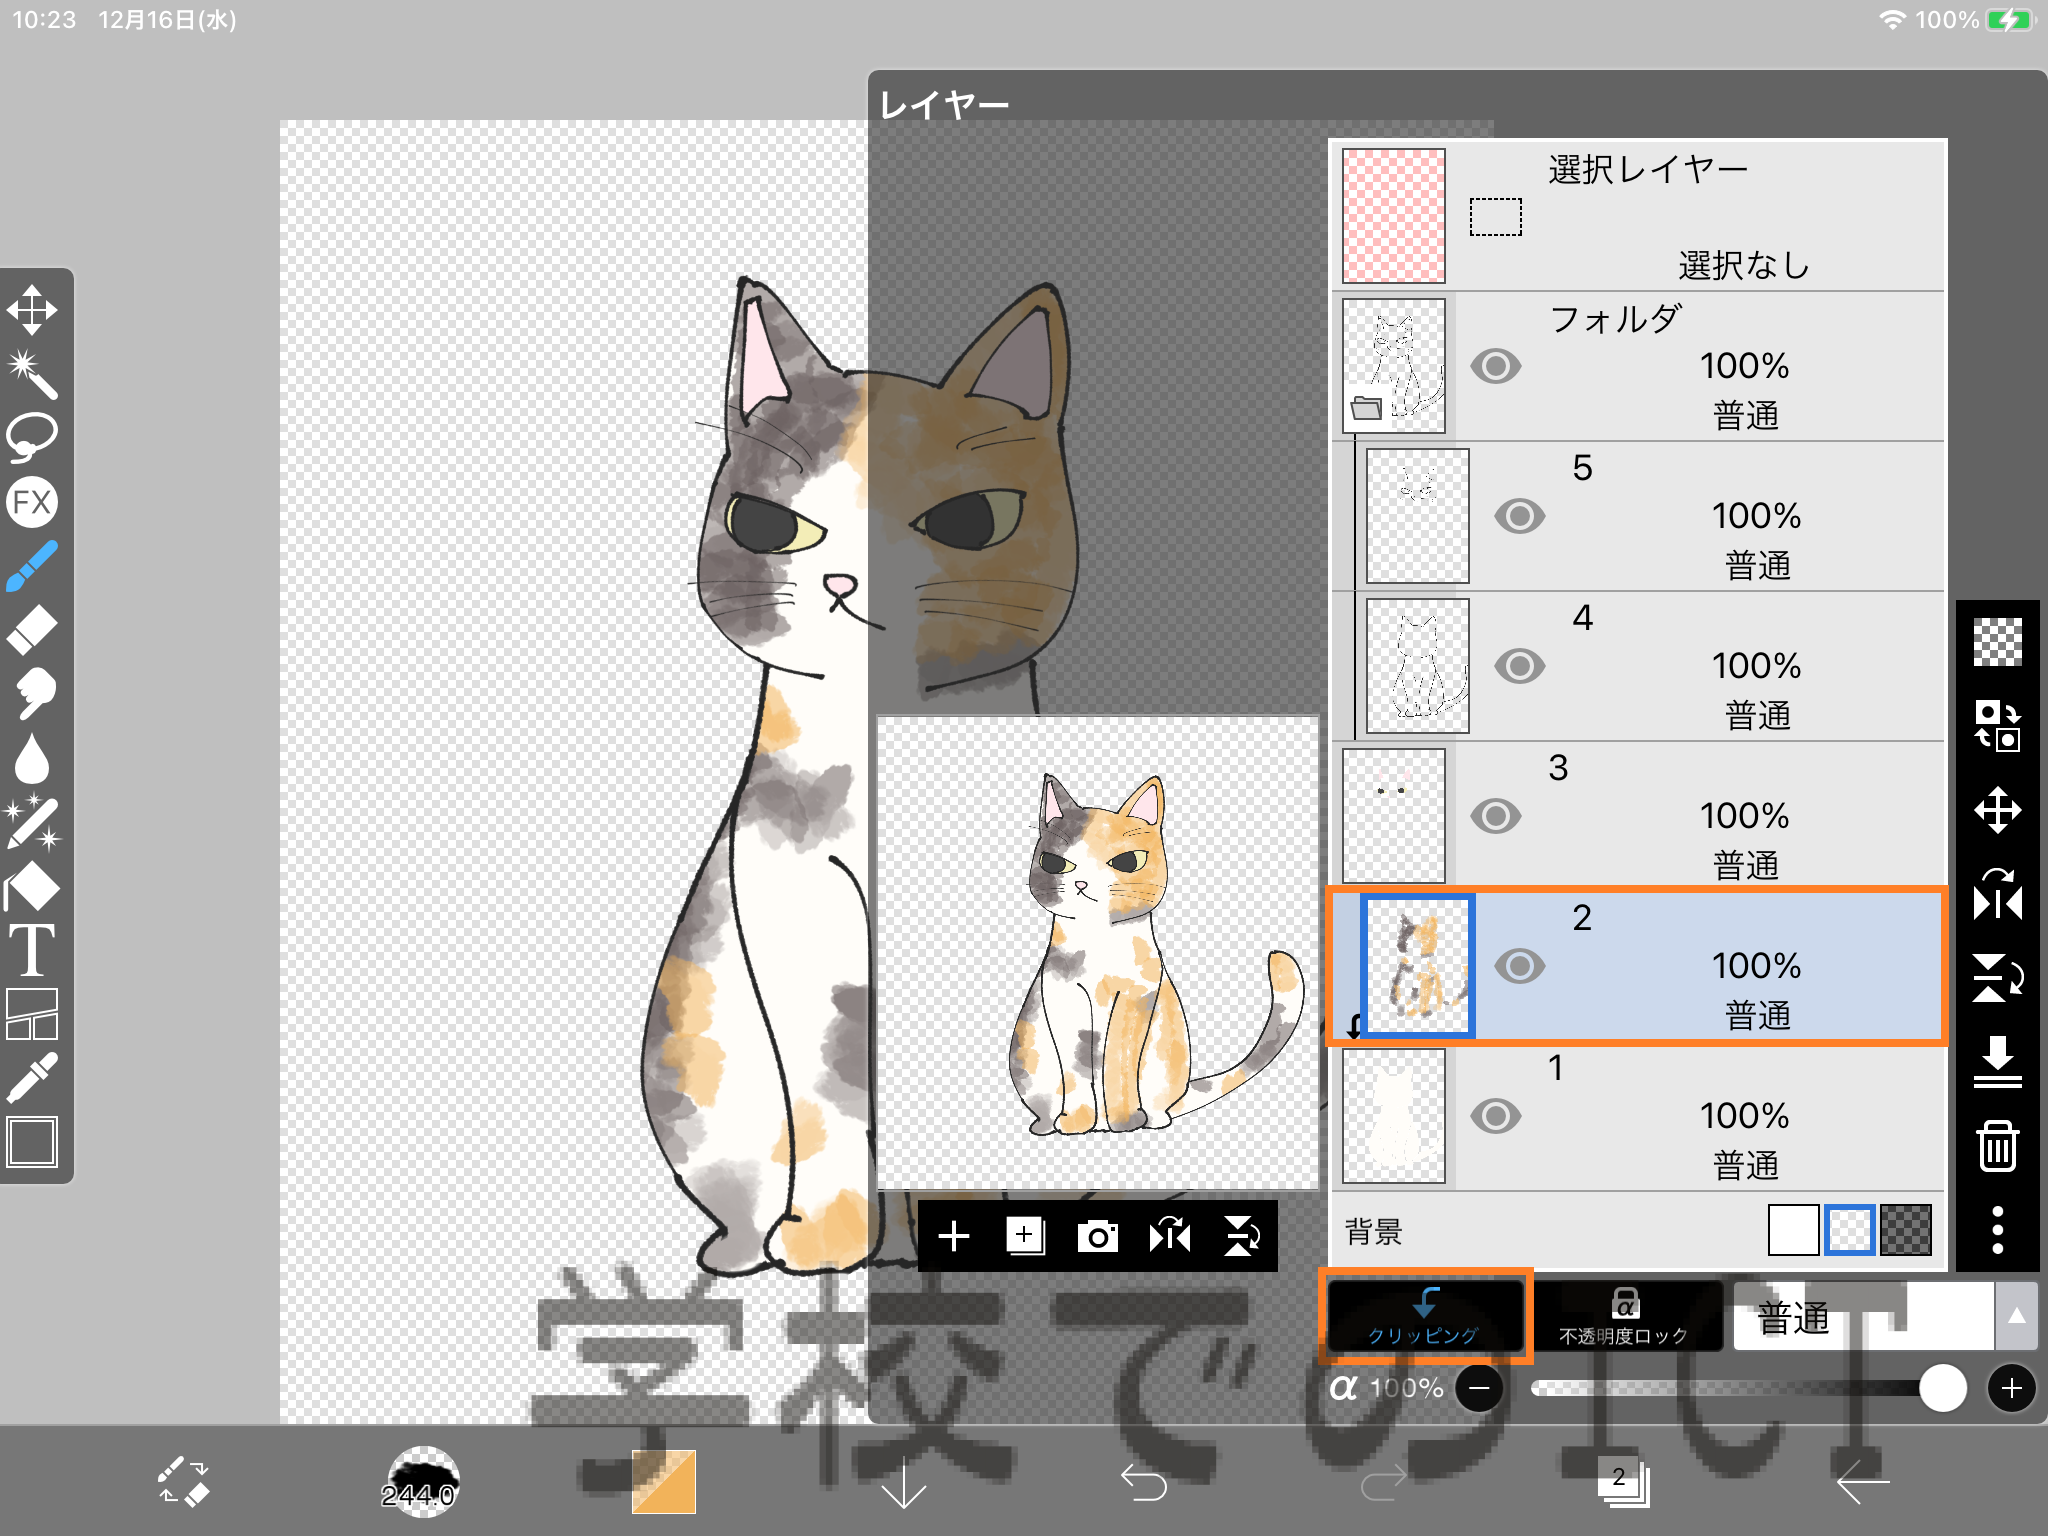
Task: Select the Eyedropper tool
Action: pyautogui.click(x=32, y=1078)
